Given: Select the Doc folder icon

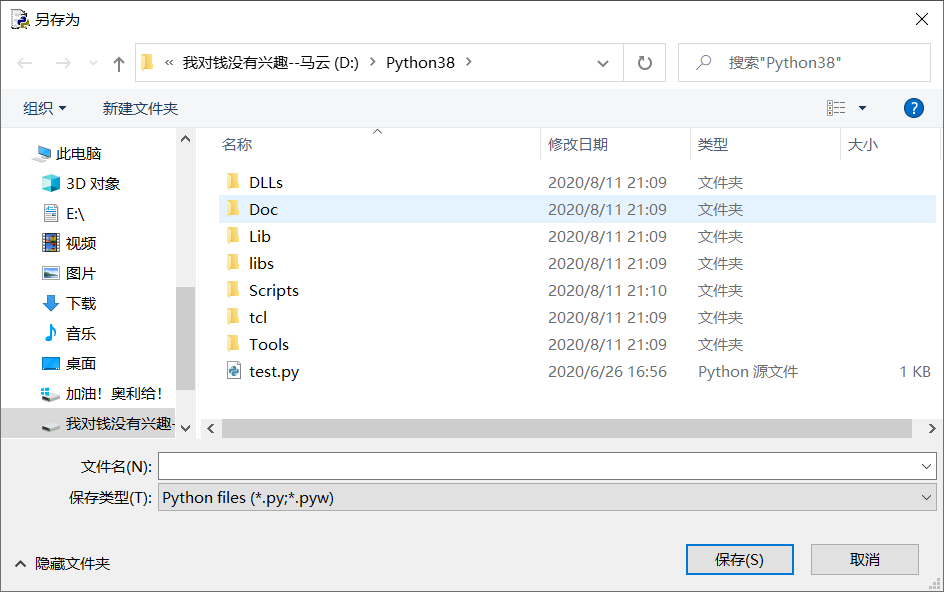Looking at the screenshot, I should [x=234, y=209].
